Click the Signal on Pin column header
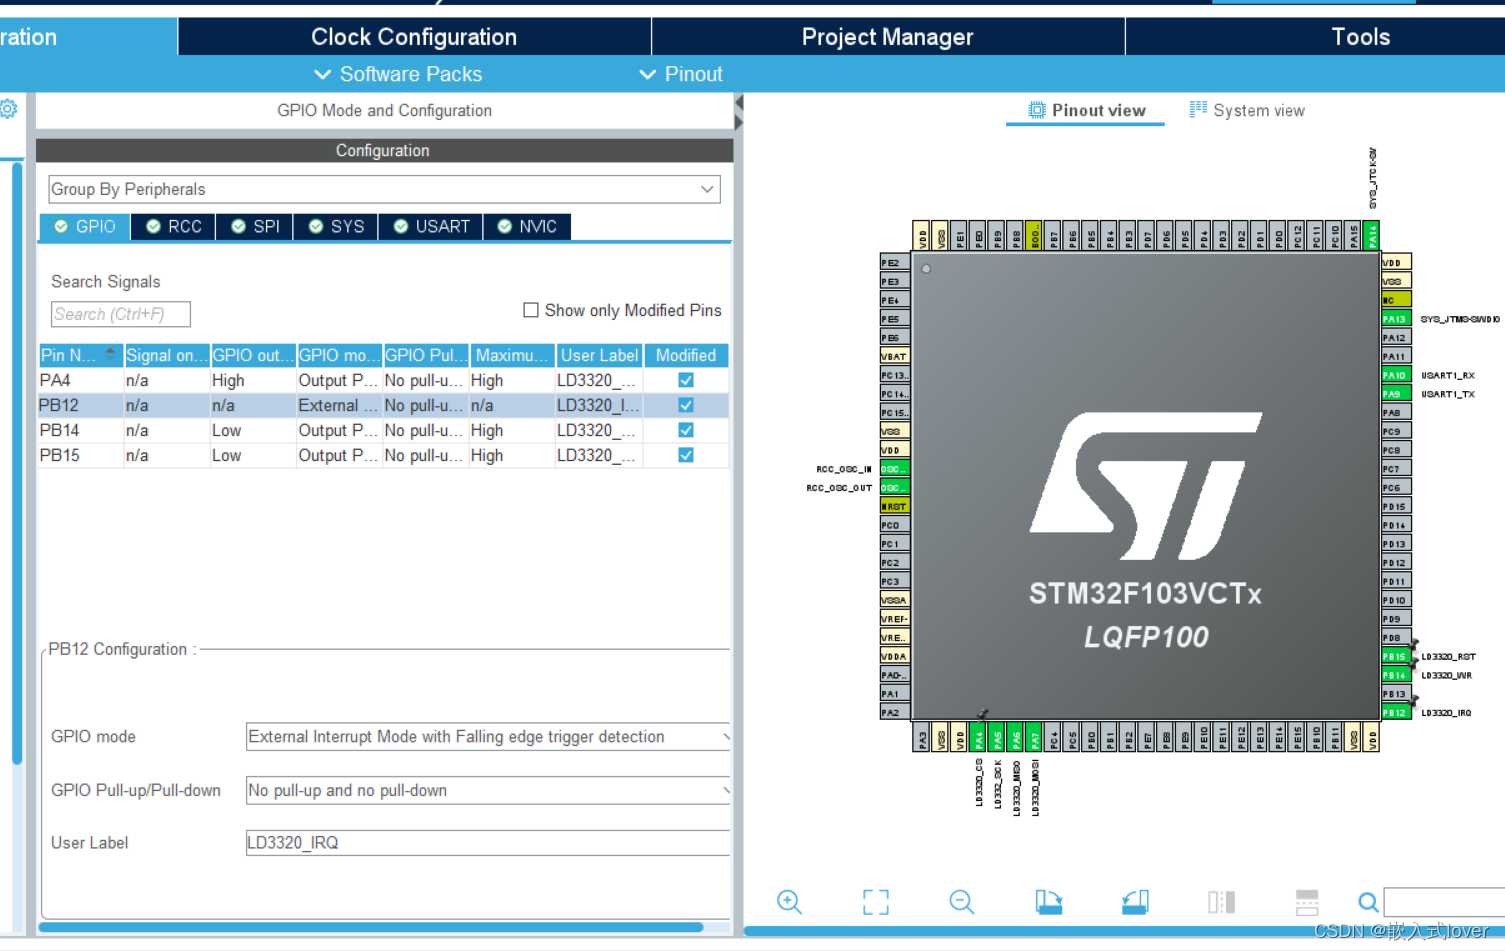 point(167,355)
